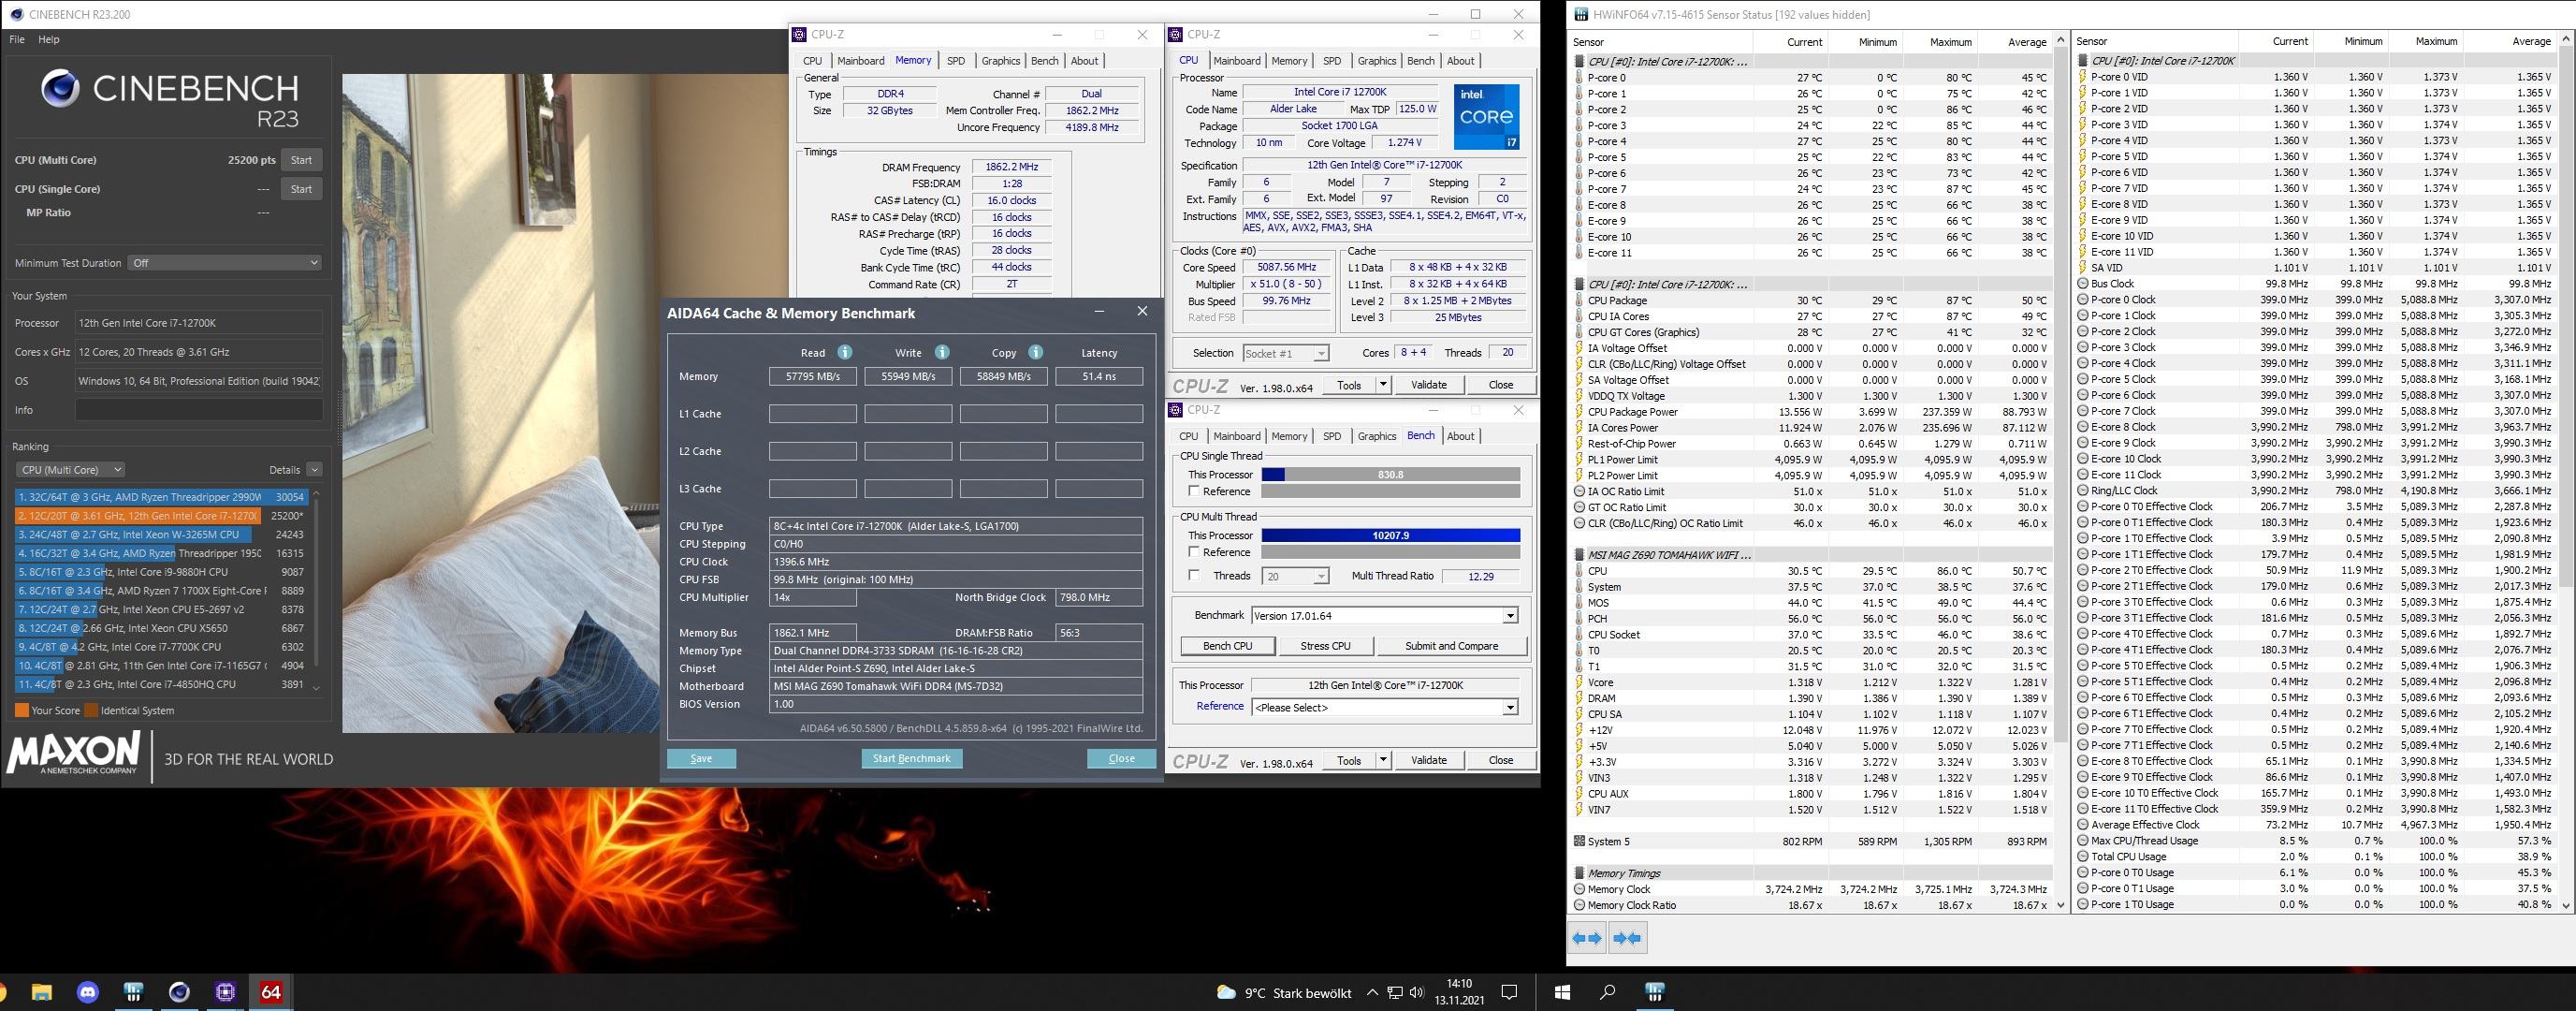Click HWiNFO icon left of Cinebench taskbar icon
Viewport: 2576px width, 1011px height.
point(133,992)
